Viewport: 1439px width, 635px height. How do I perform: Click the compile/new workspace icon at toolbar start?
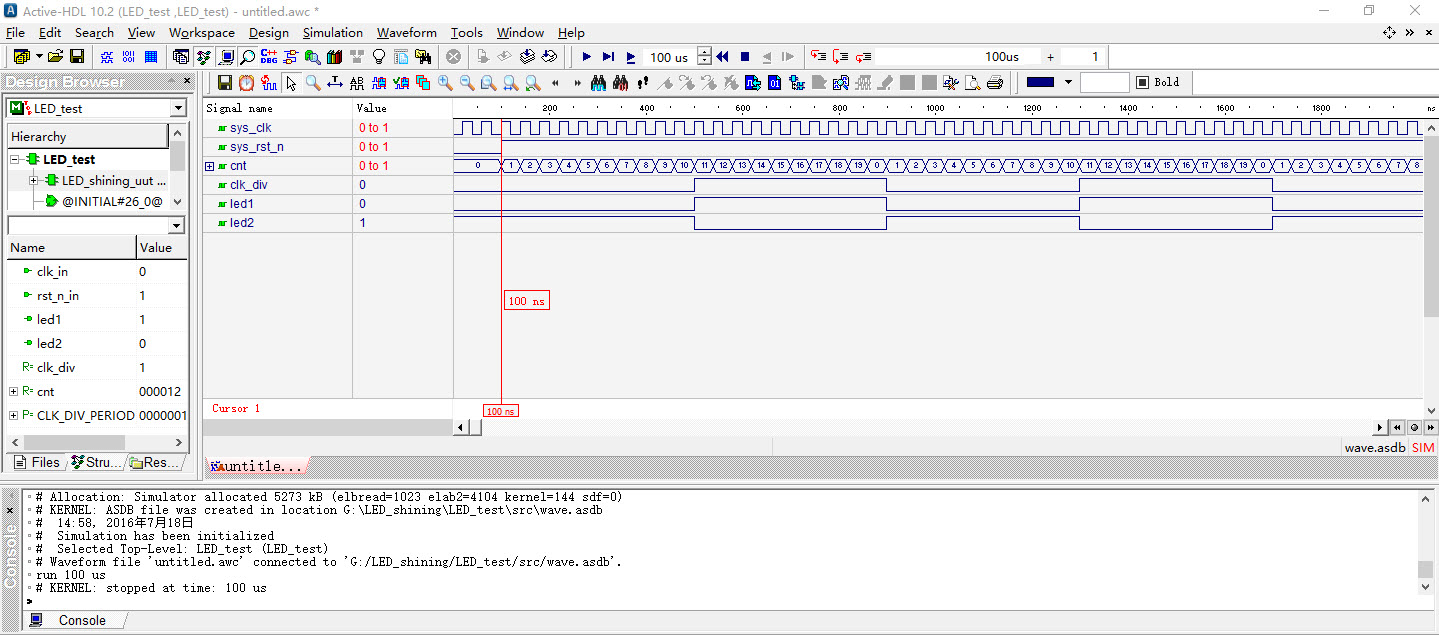(20, 57)
